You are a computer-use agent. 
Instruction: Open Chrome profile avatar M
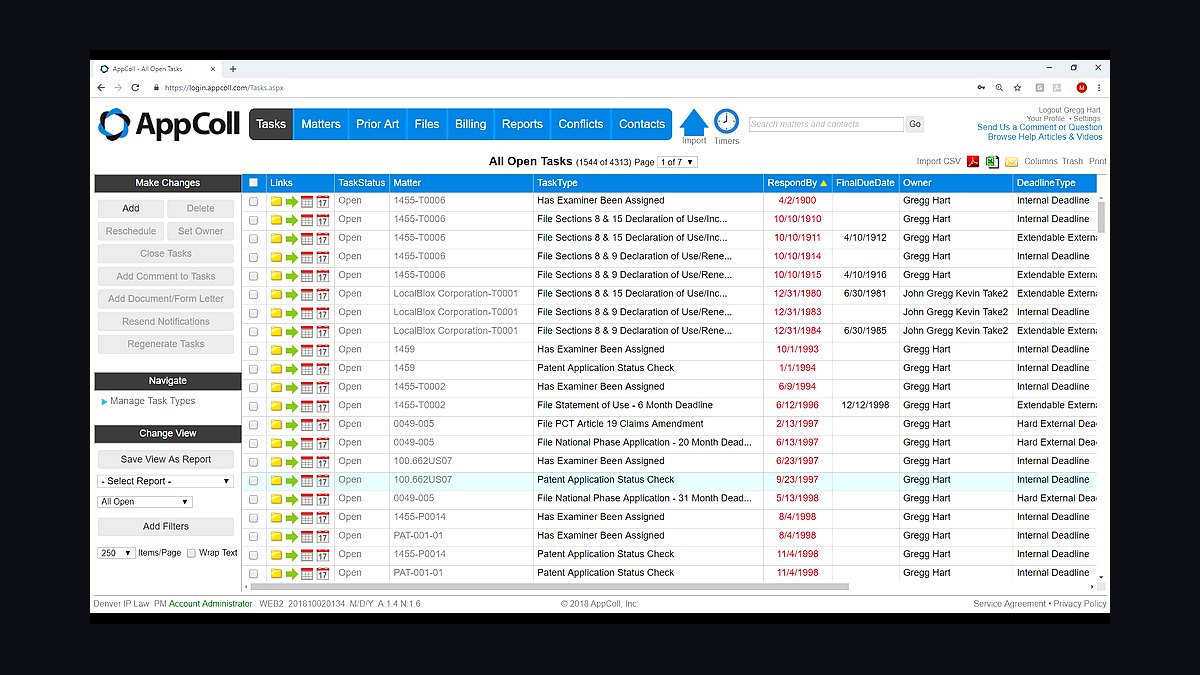click(x=1081, y=88)
